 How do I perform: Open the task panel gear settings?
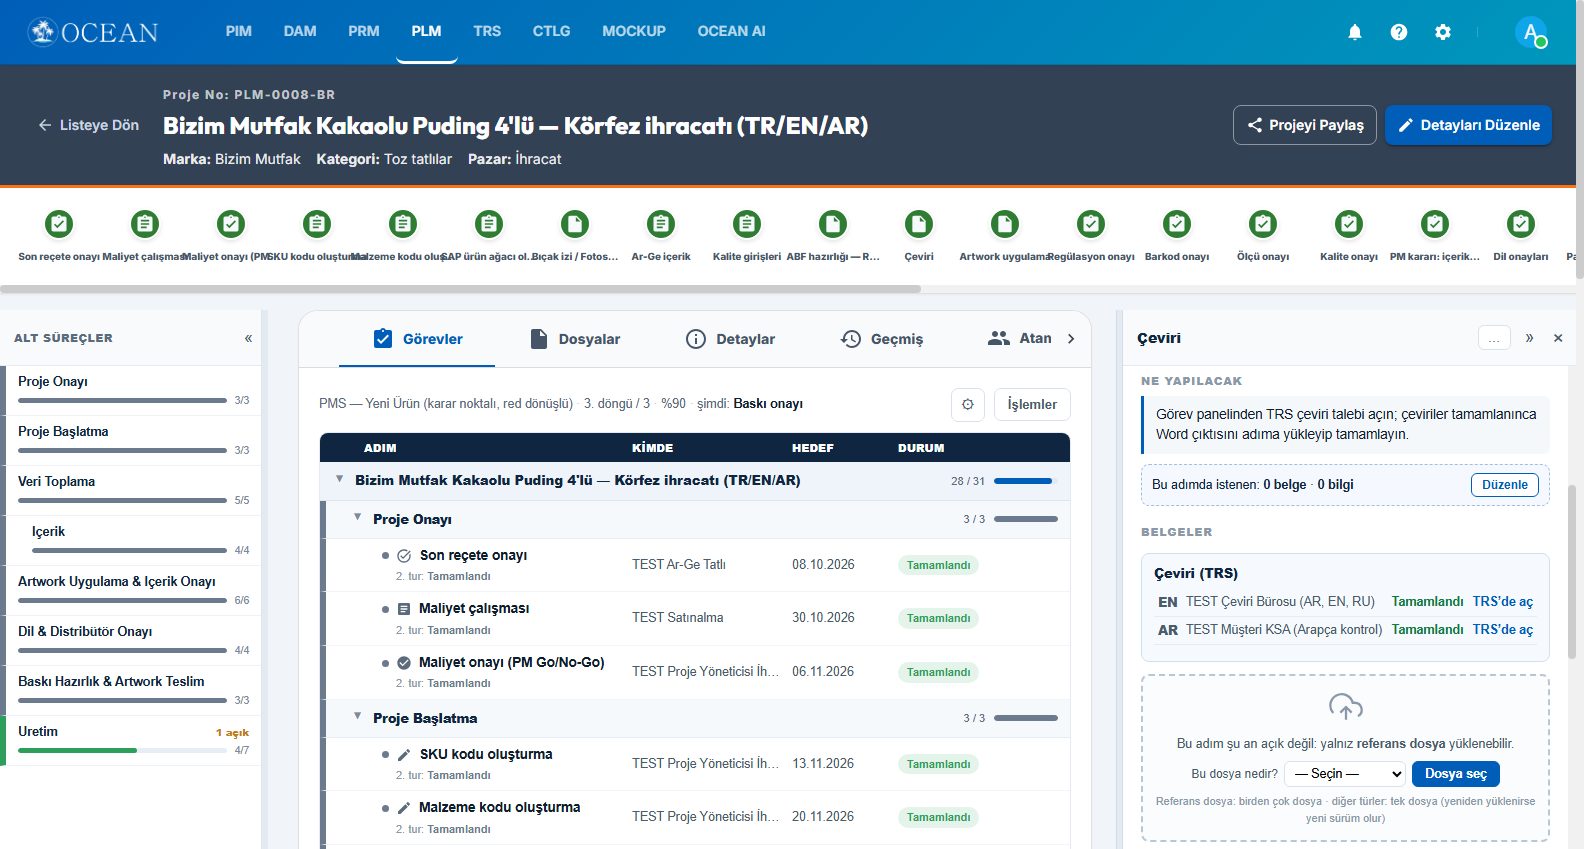tap(968, 404)
